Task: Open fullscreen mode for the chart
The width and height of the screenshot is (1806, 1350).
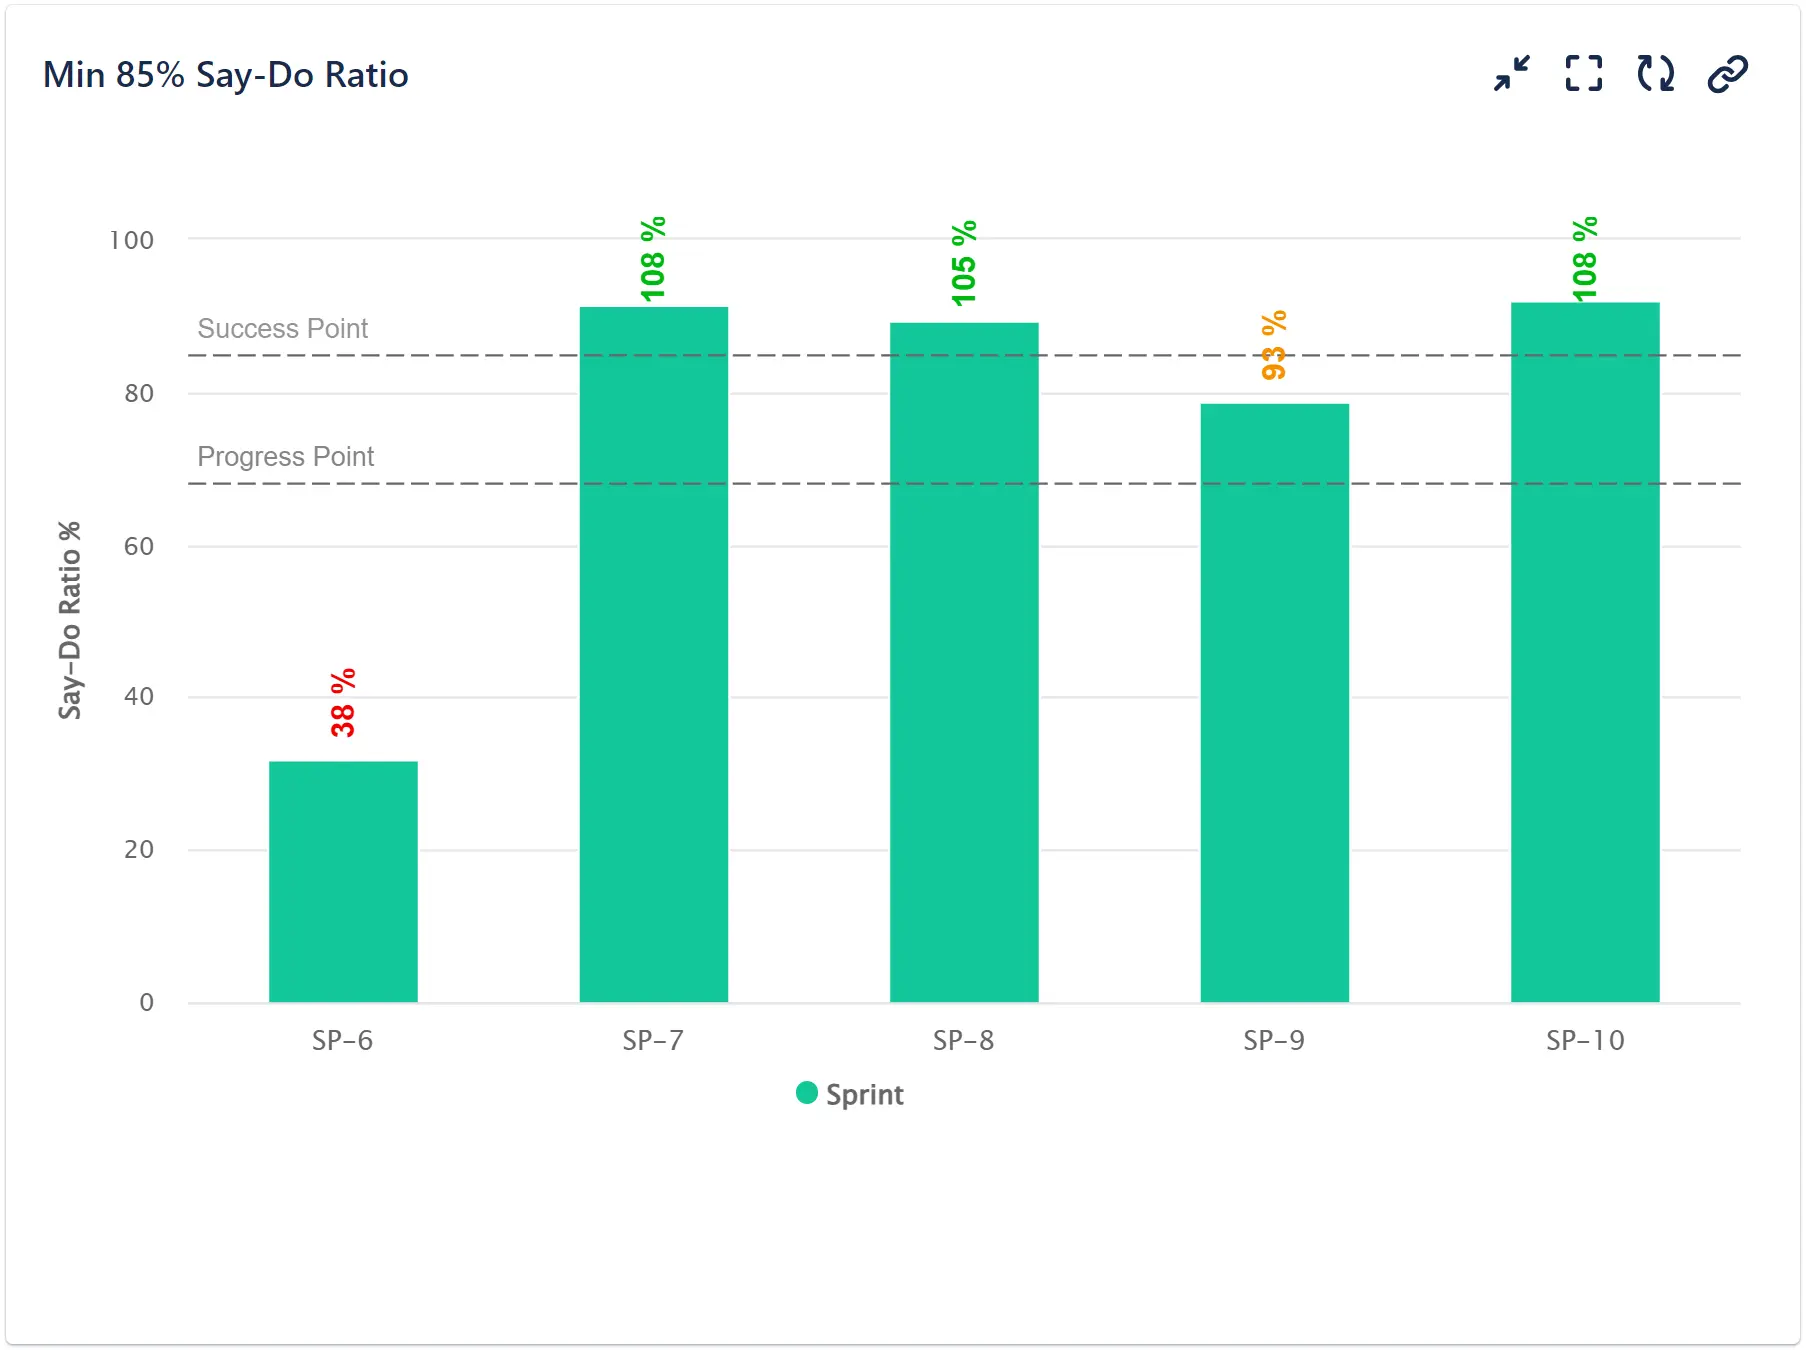Action: click(x=1582, y=72)
